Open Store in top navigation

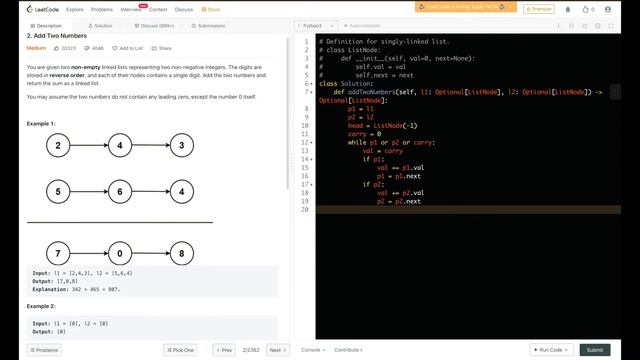point(211,9)
